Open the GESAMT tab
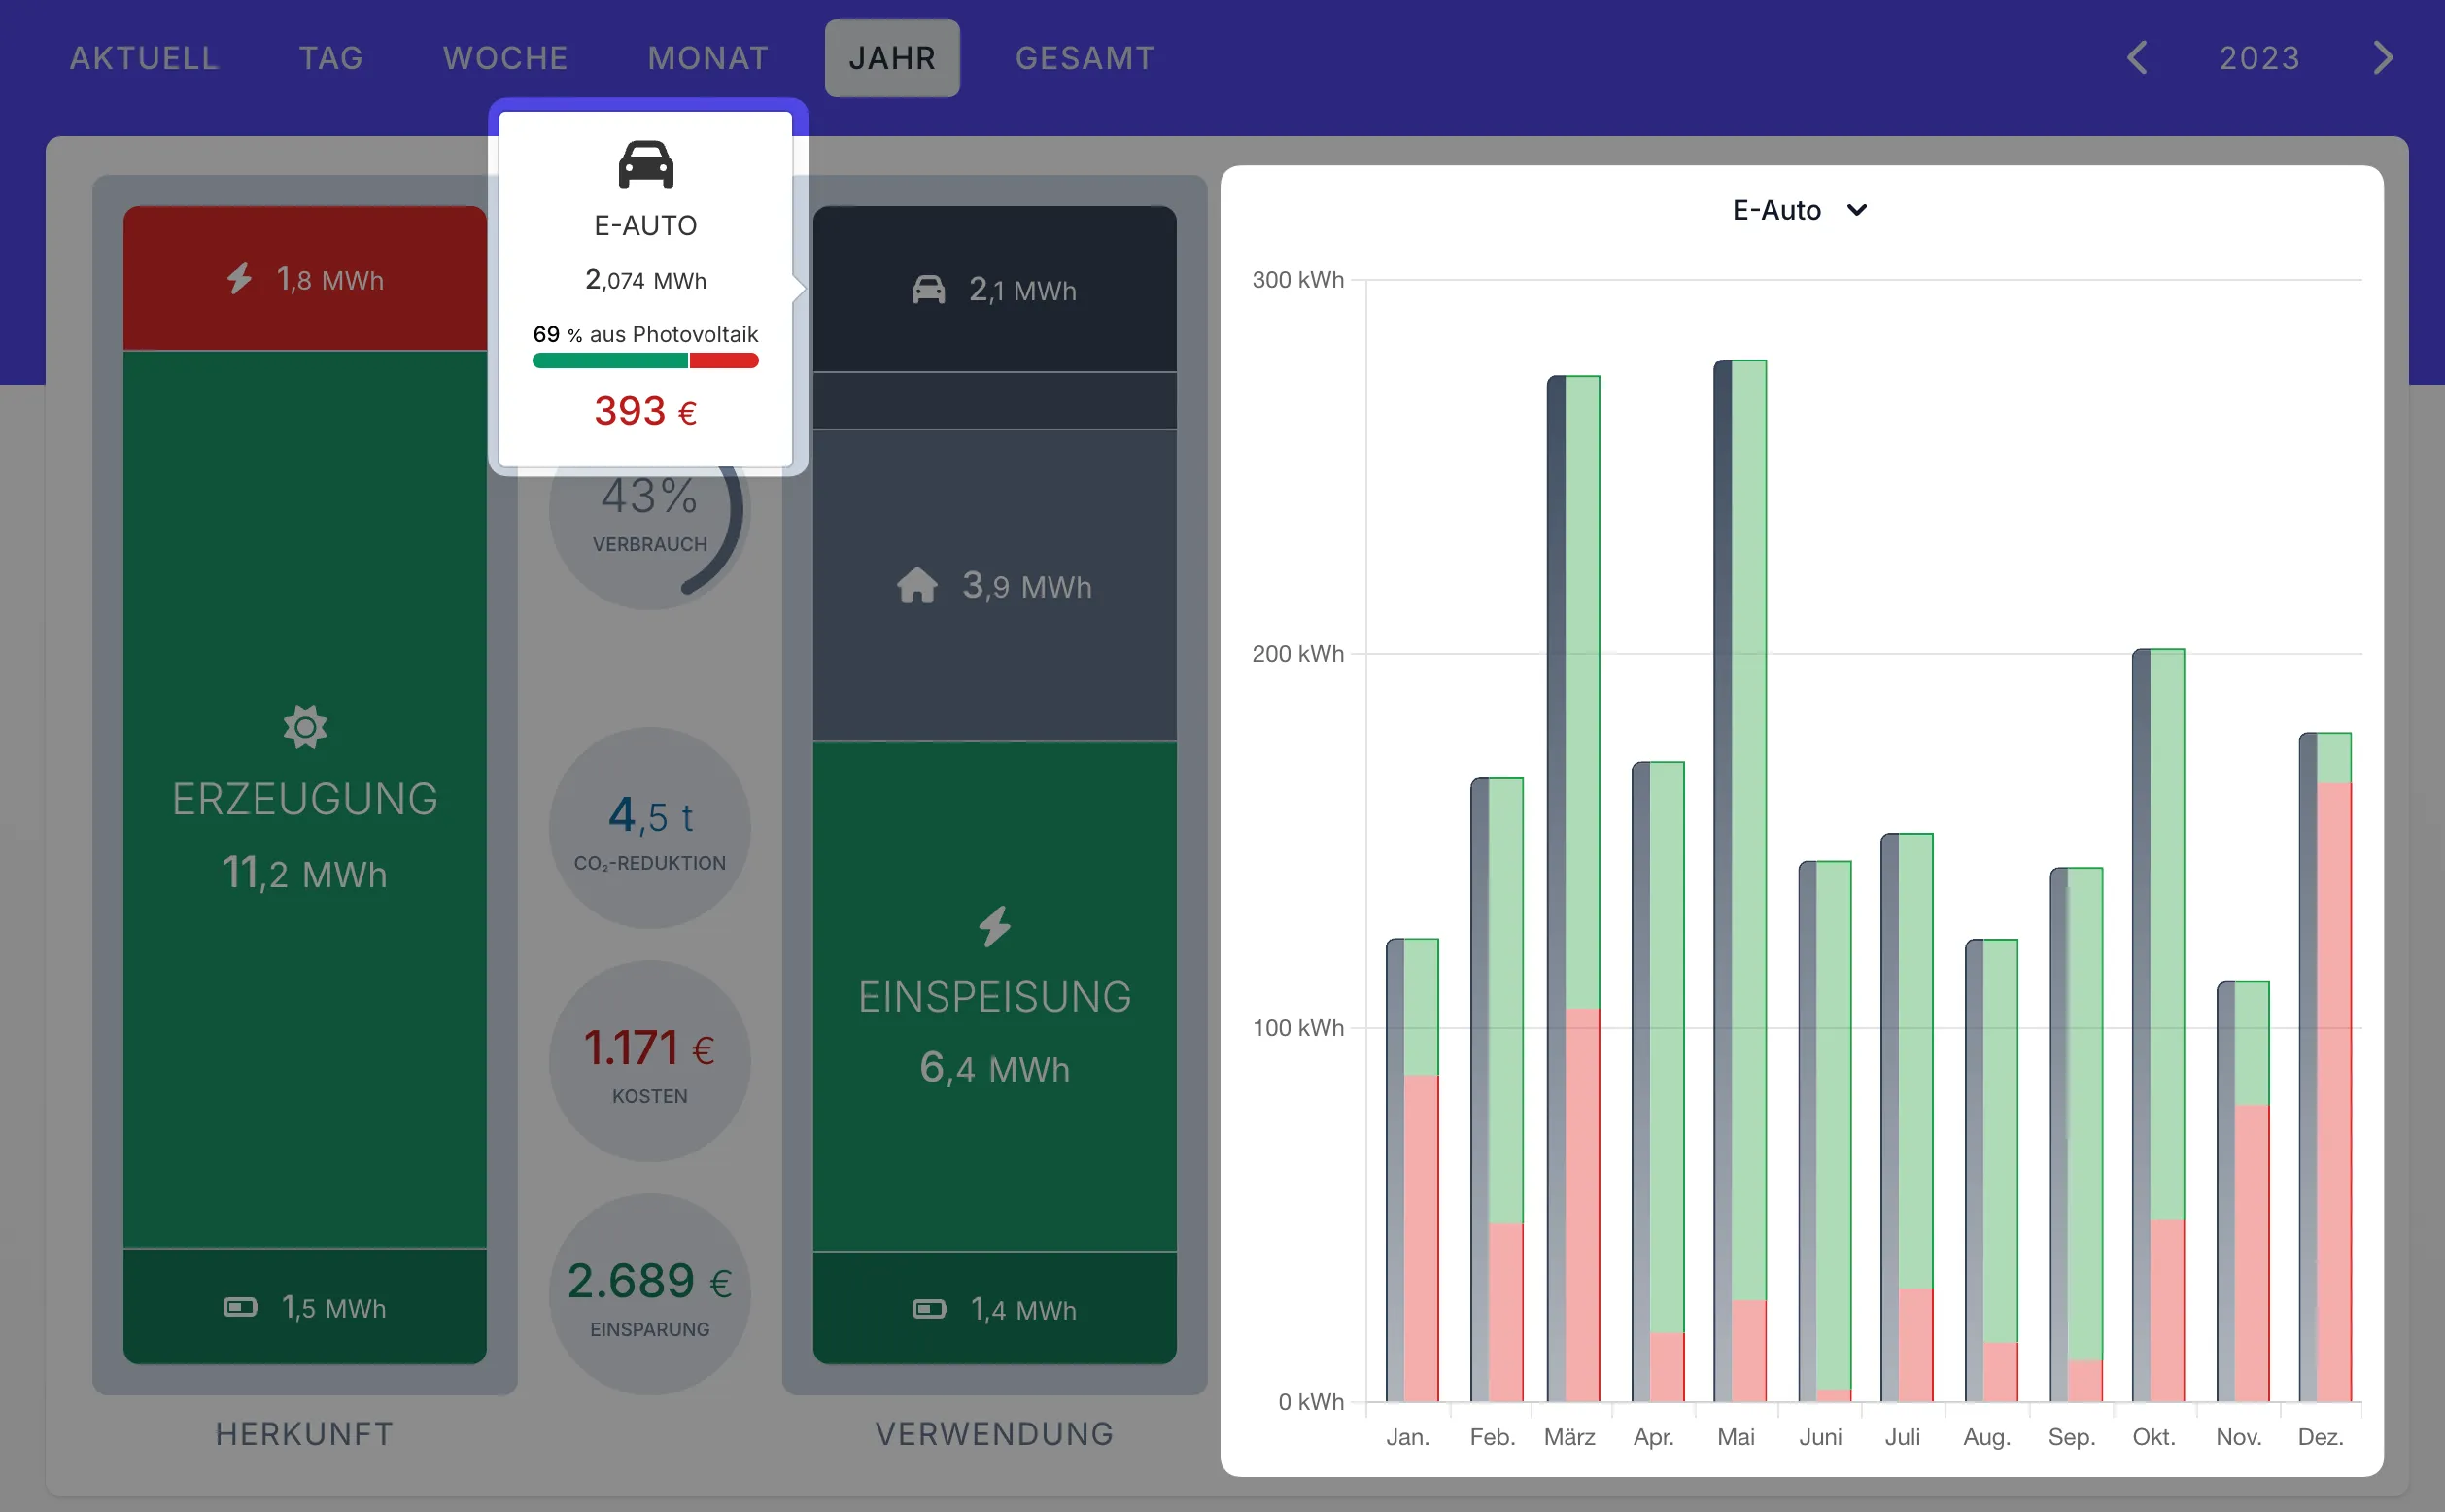 pos(1085,58)
